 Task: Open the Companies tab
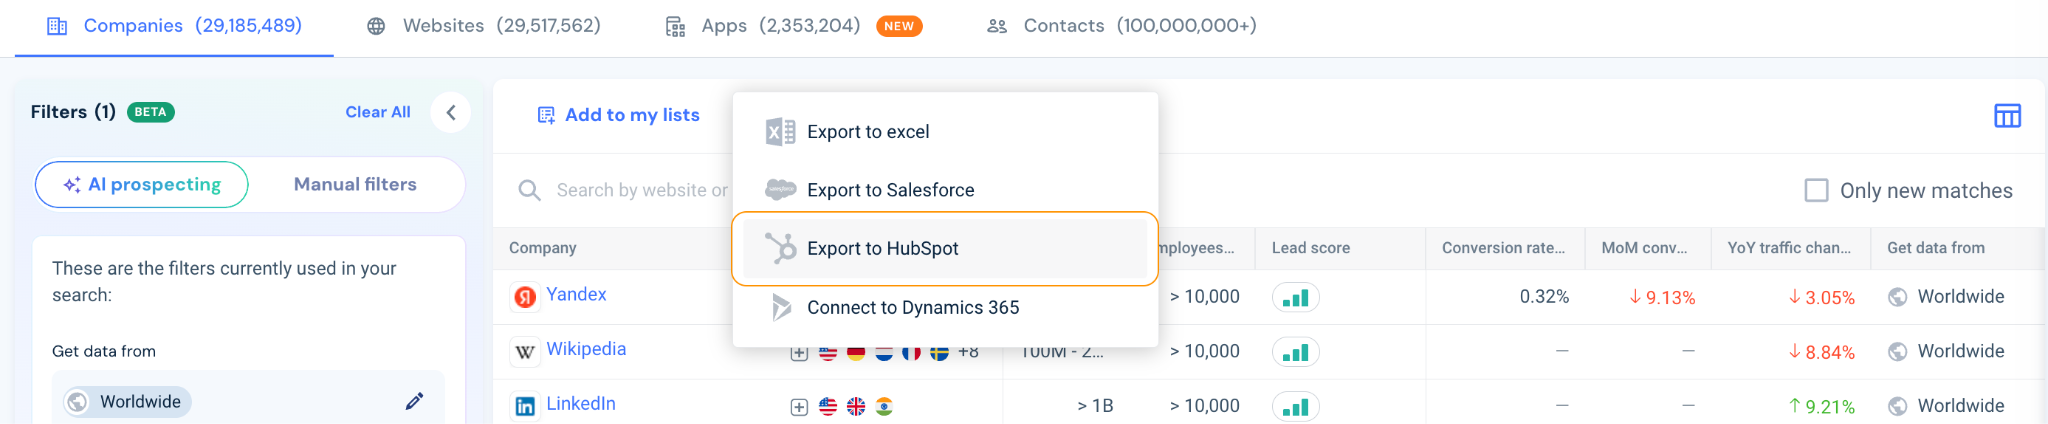pos(174,26)
